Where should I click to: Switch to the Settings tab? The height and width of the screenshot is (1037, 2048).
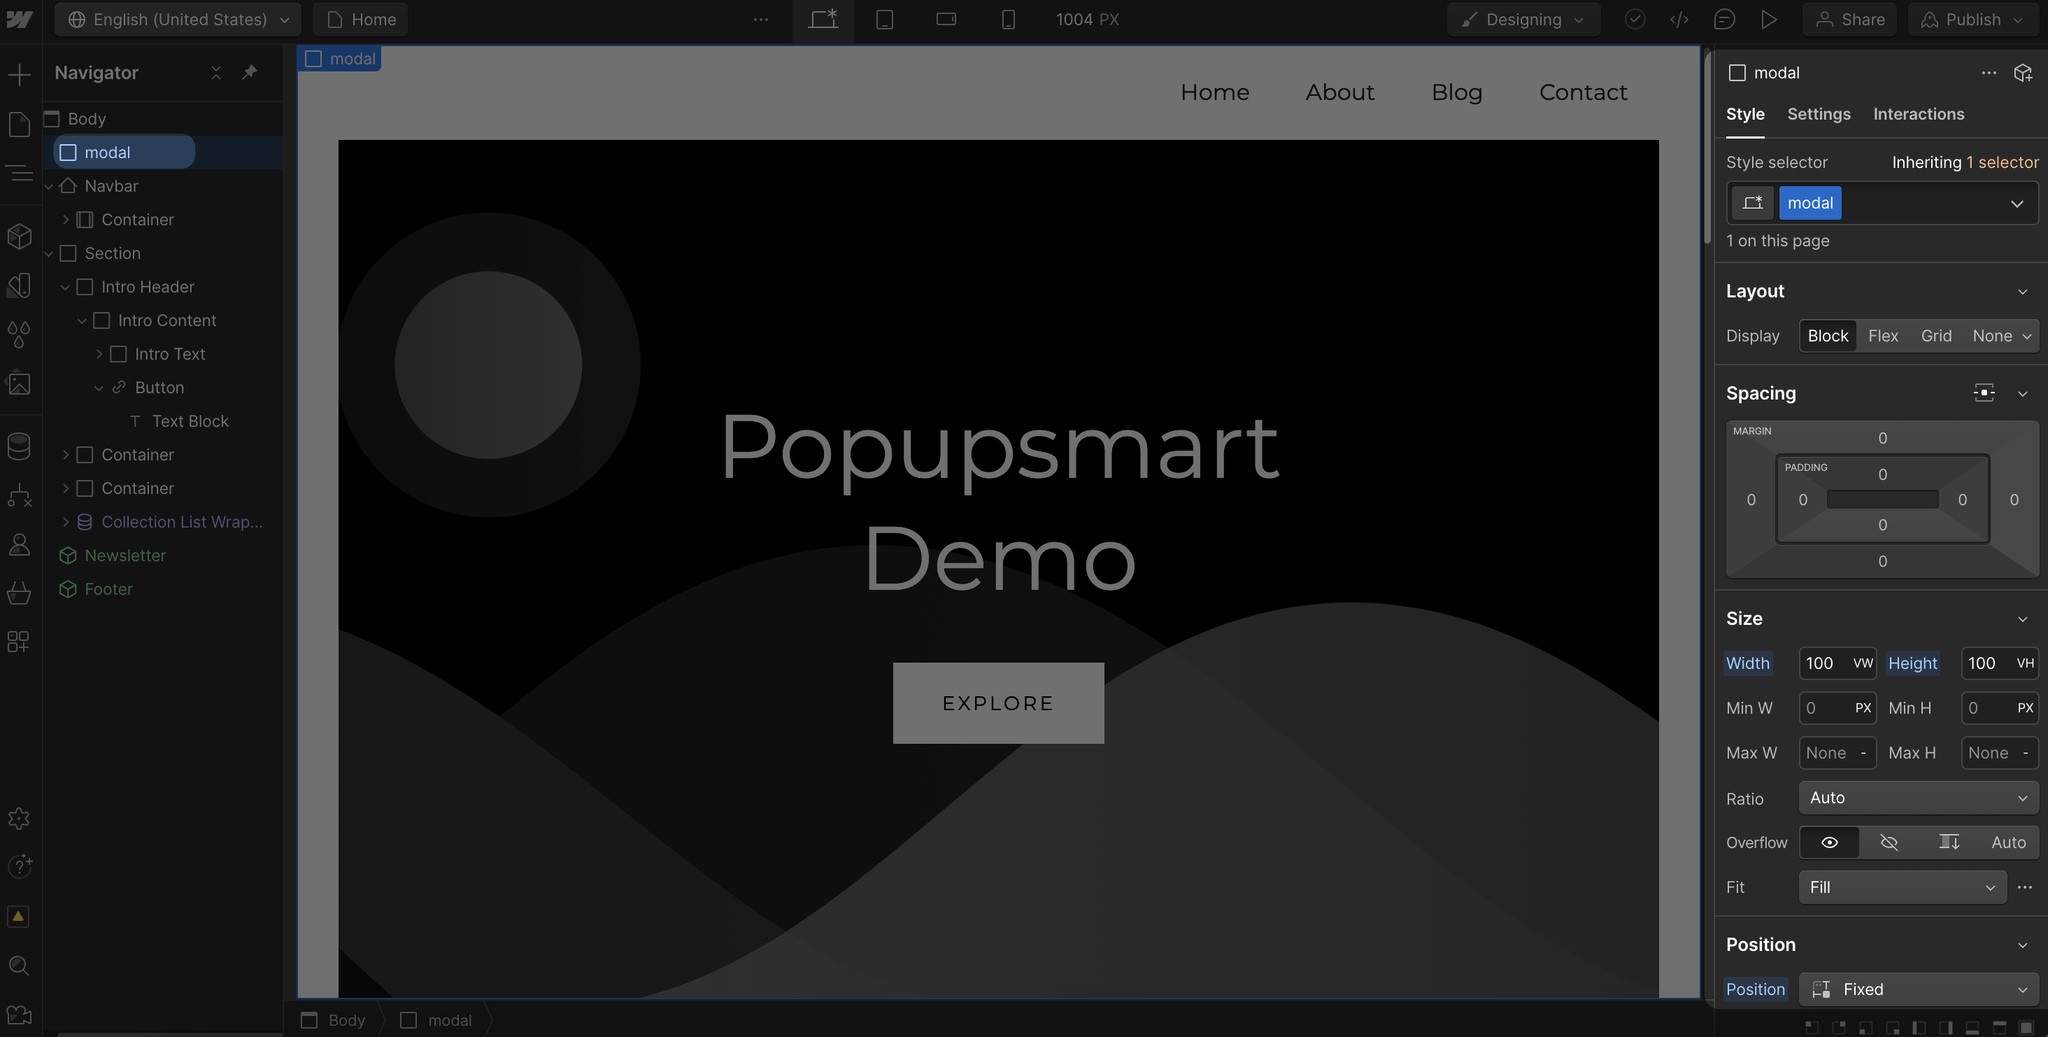(x=1818, y=114)
